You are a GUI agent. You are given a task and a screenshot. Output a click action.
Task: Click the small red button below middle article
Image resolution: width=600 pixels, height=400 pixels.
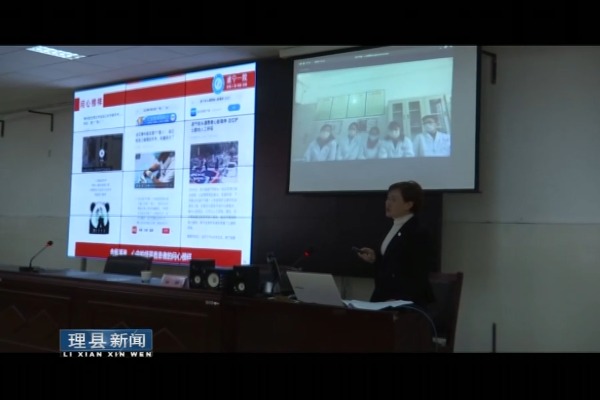[166, 230]
